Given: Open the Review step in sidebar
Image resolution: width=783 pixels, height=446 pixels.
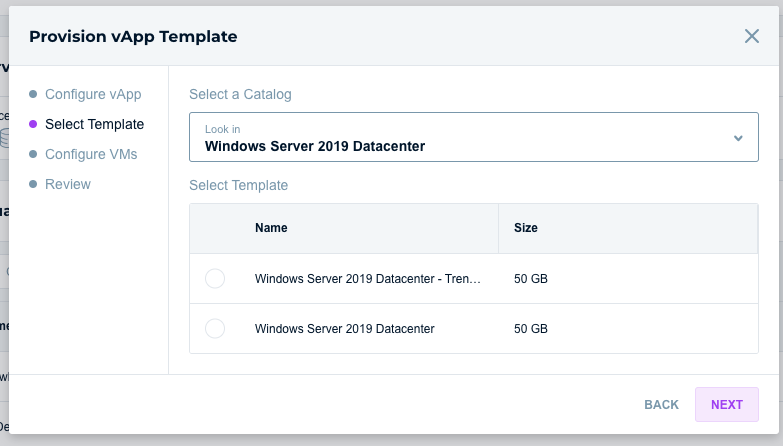Looking at the screenshot, I should tap(68, 185).
